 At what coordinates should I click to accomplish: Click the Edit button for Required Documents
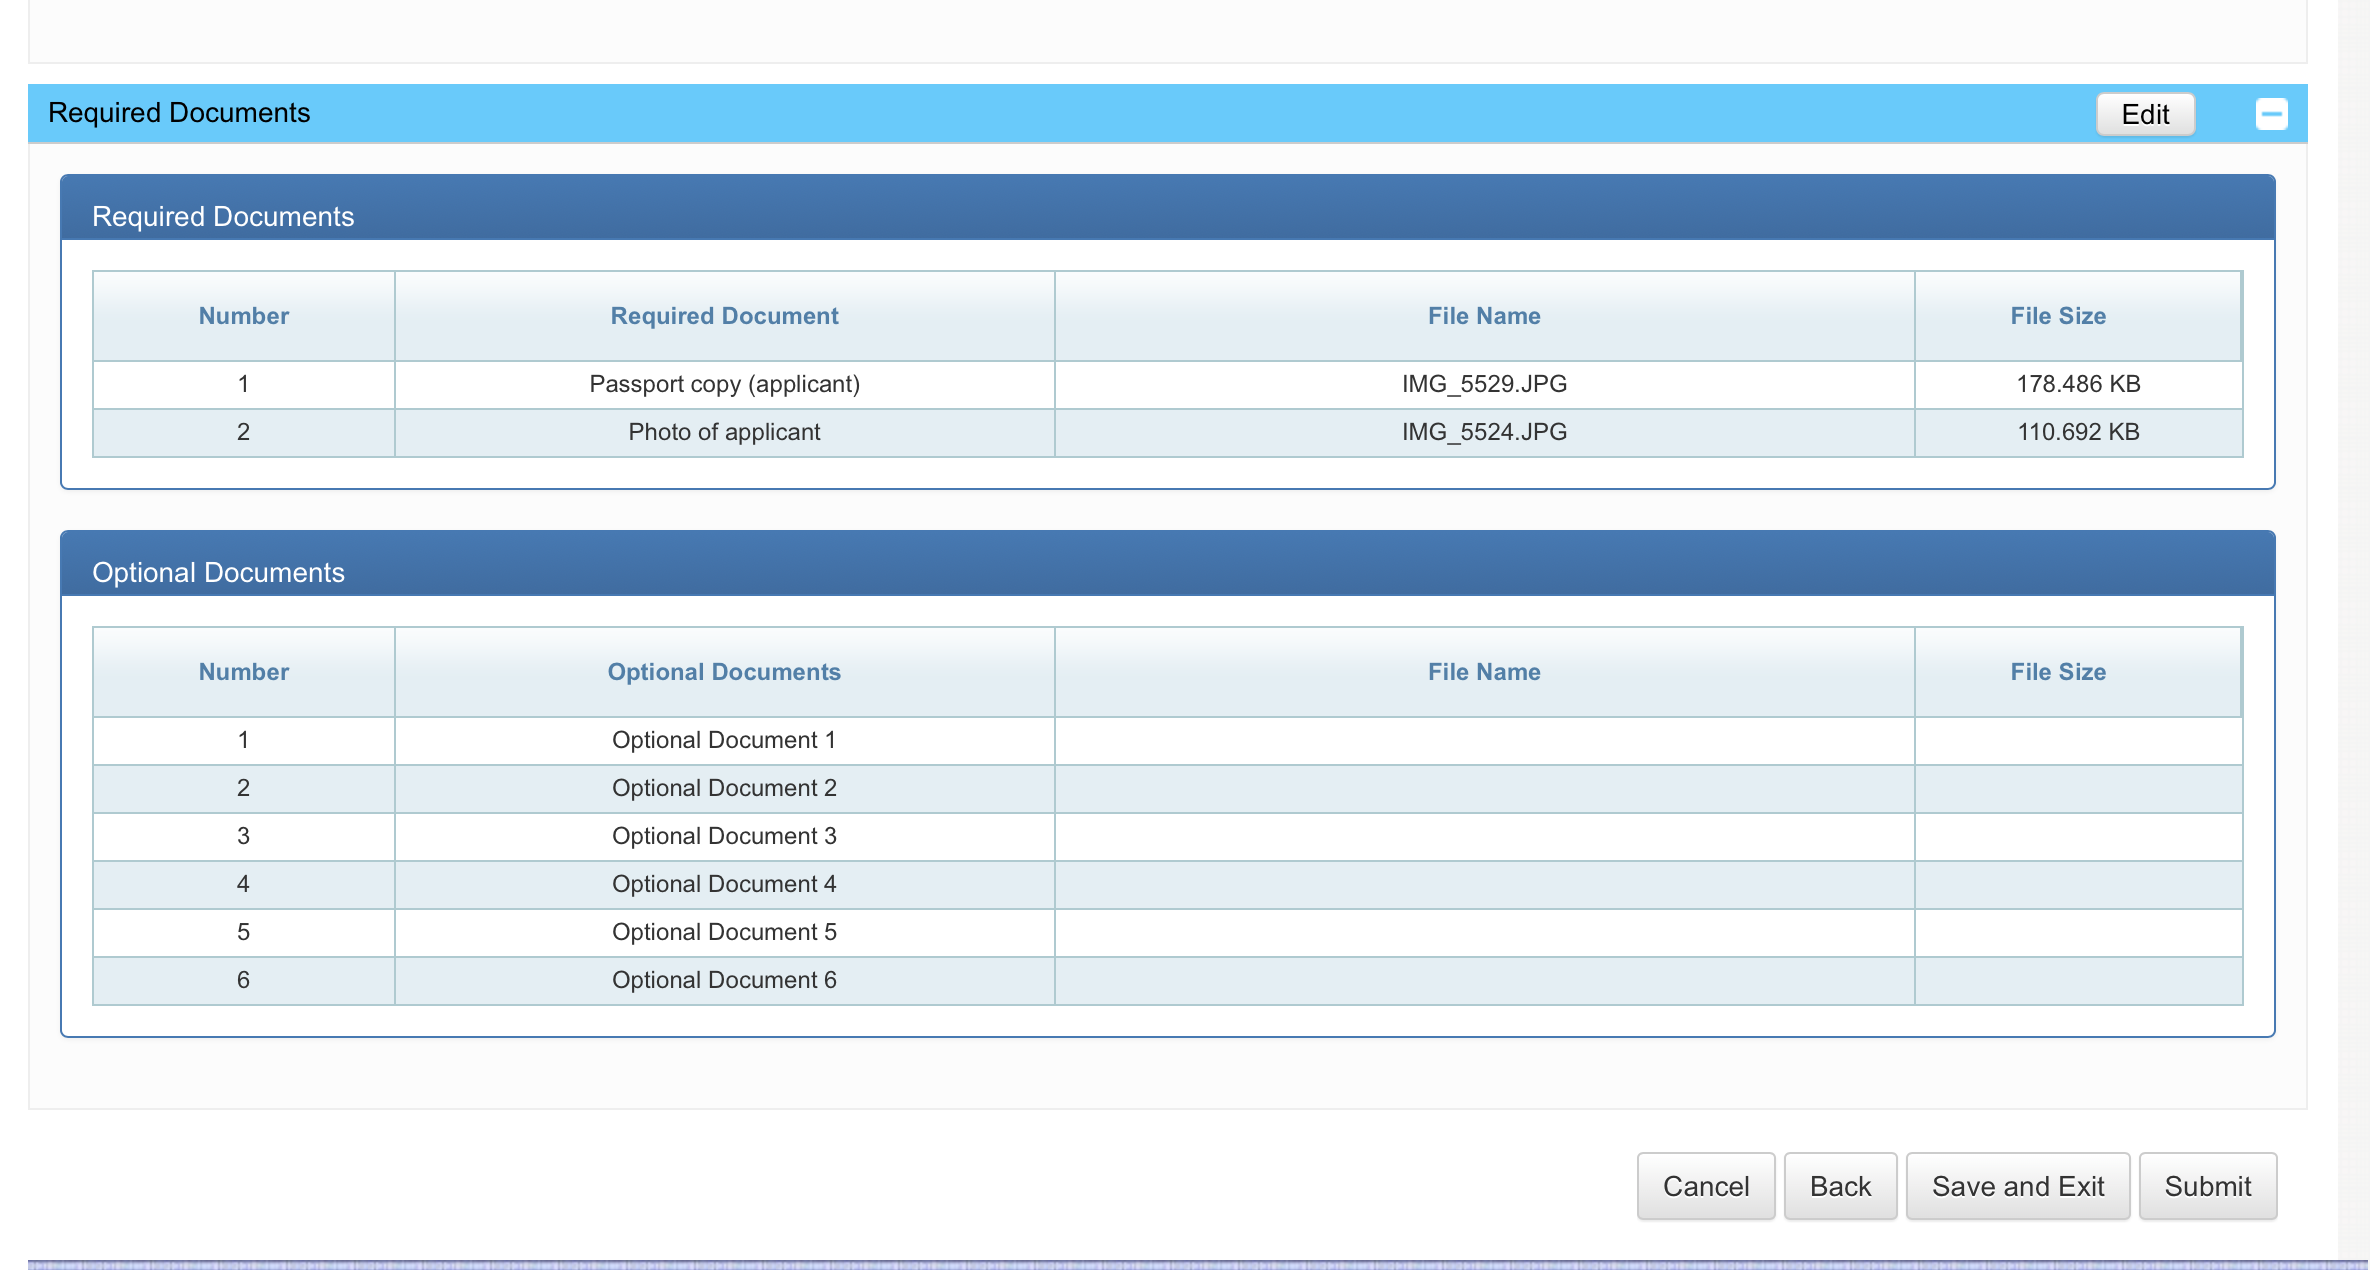pyautogui.click(x=2145, y=114)
